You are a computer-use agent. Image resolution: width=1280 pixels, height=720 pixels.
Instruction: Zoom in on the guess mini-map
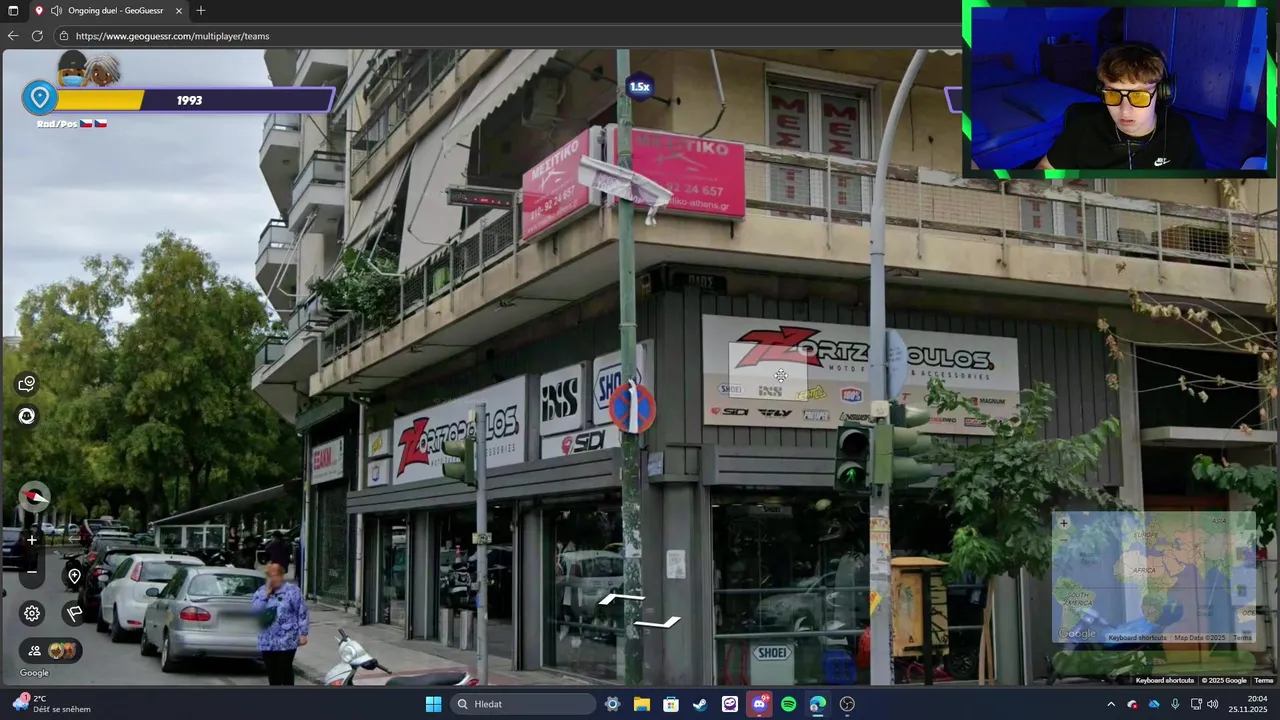point(1064,523)
